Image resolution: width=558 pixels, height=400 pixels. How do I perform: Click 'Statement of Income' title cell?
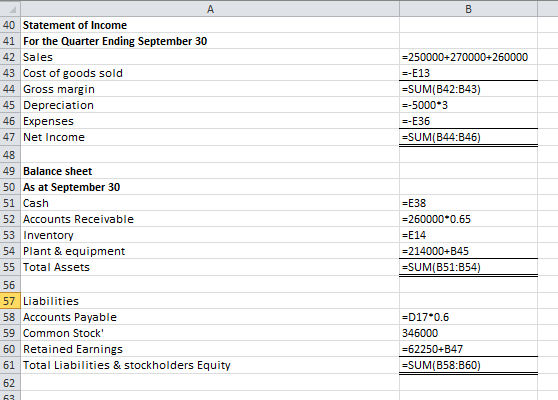210,25
